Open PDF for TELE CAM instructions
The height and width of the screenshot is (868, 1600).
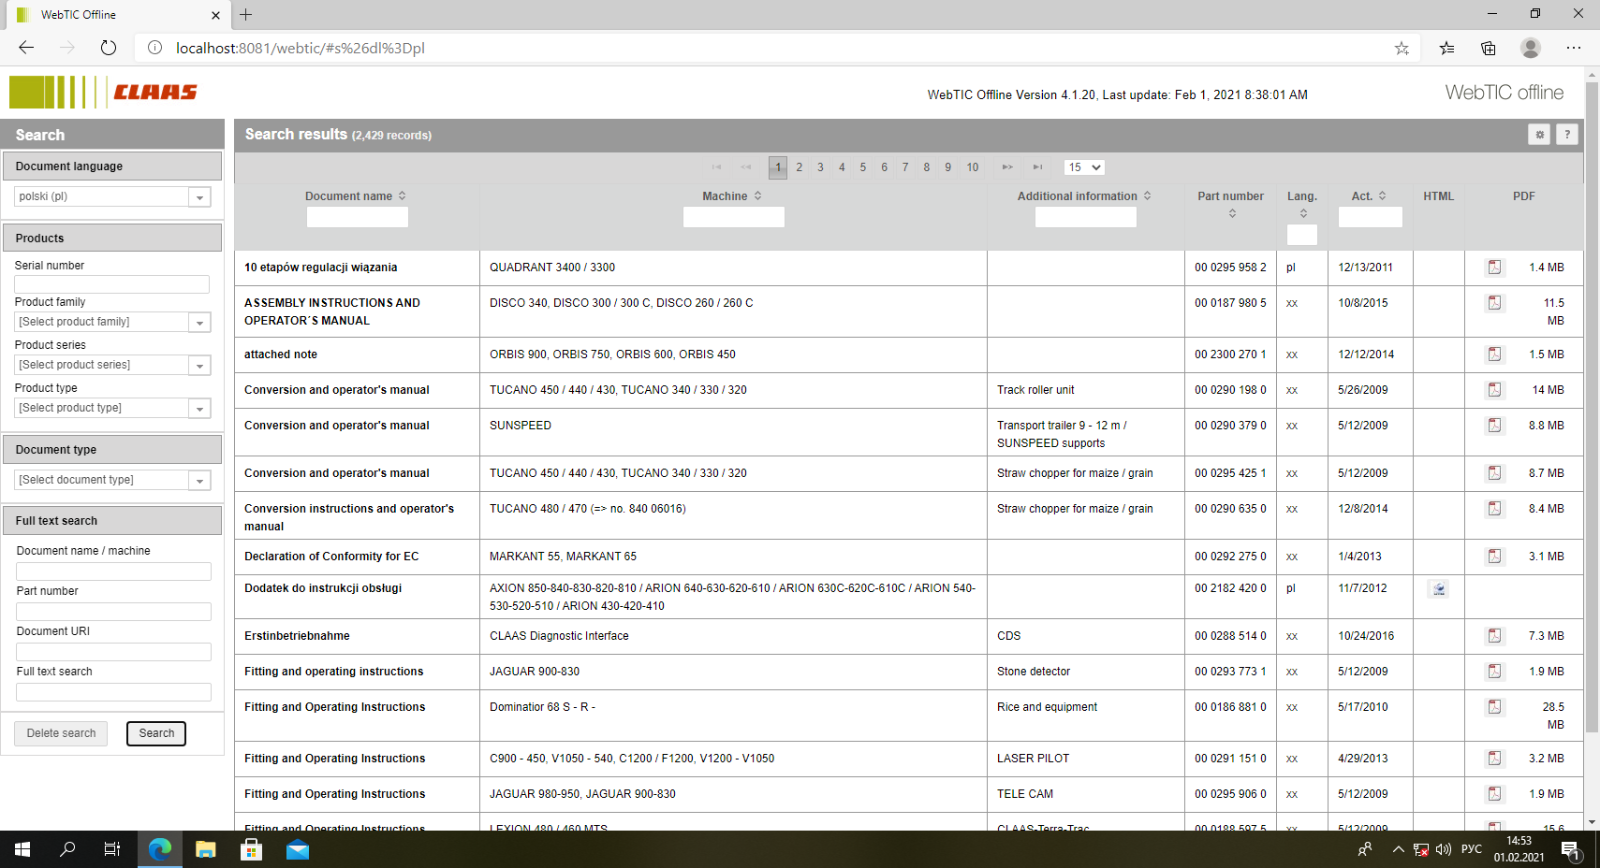(1494, 794)
